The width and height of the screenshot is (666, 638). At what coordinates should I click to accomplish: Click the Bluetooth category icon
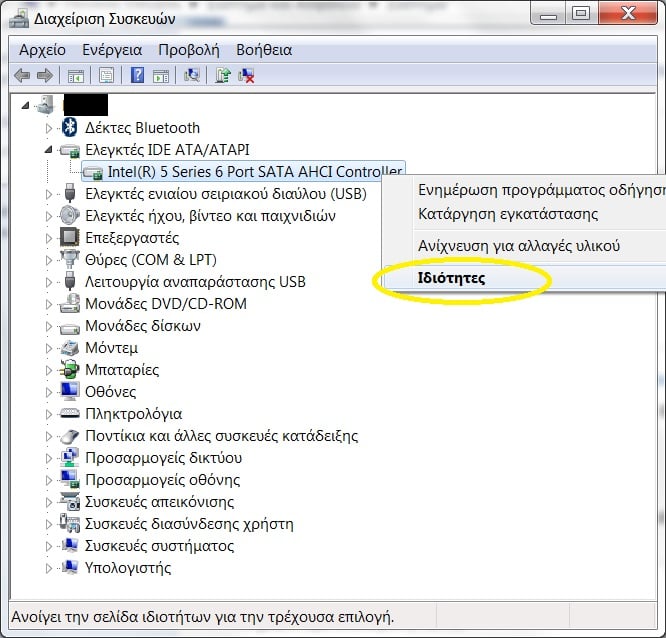pos(70,127)
